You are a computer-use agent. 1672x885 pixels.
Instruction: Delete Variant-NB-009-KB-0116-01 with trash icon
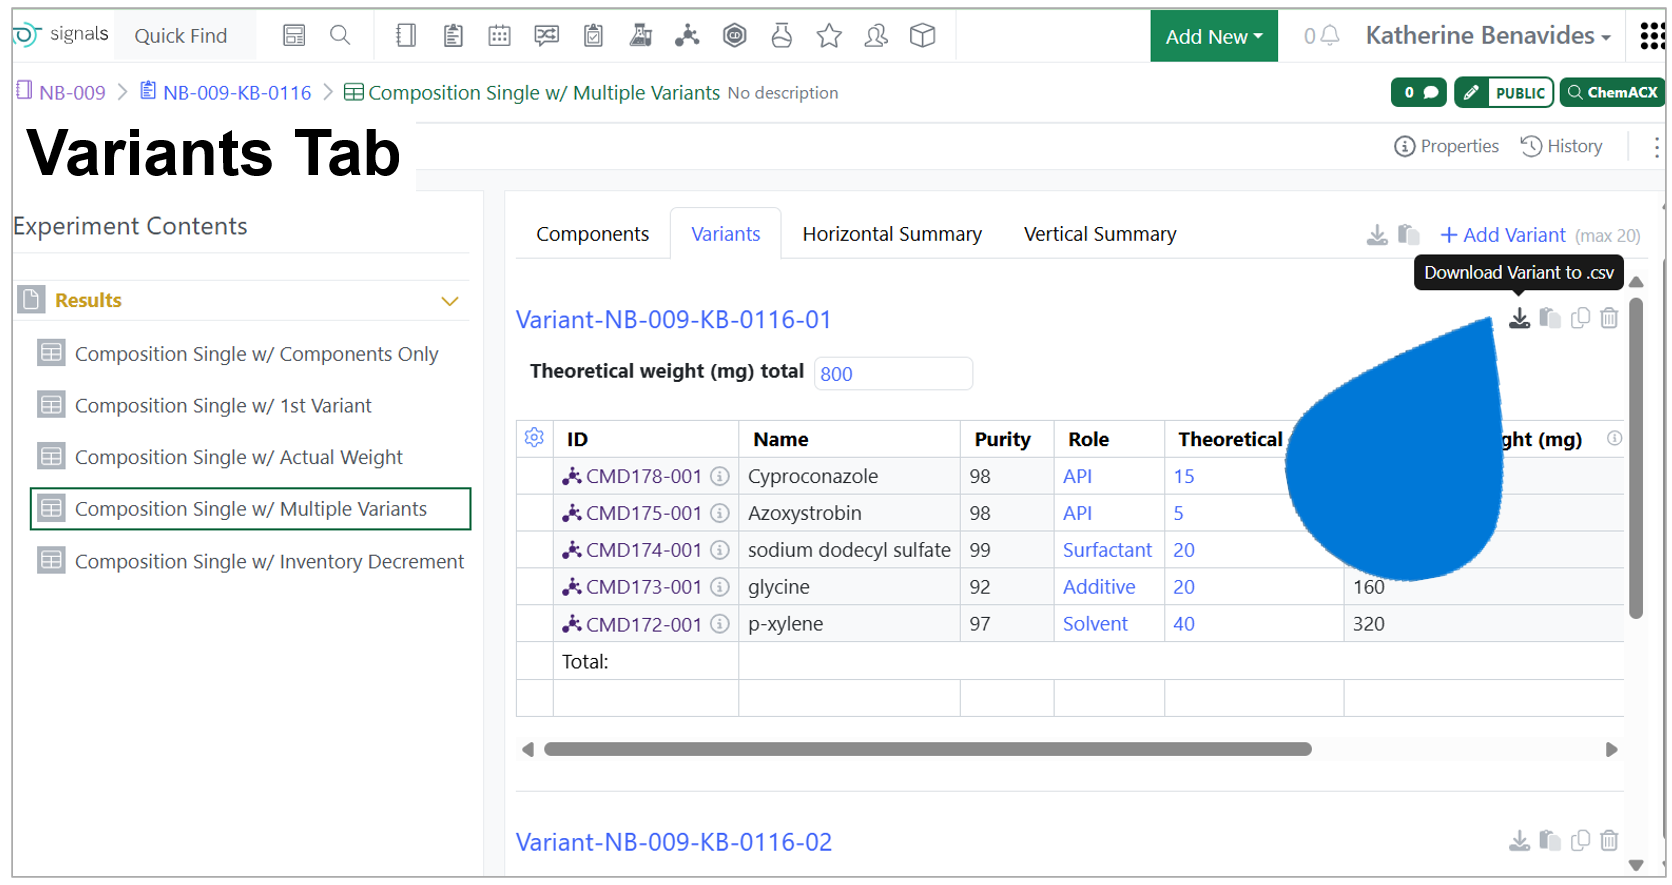[x=1609, y=318]
